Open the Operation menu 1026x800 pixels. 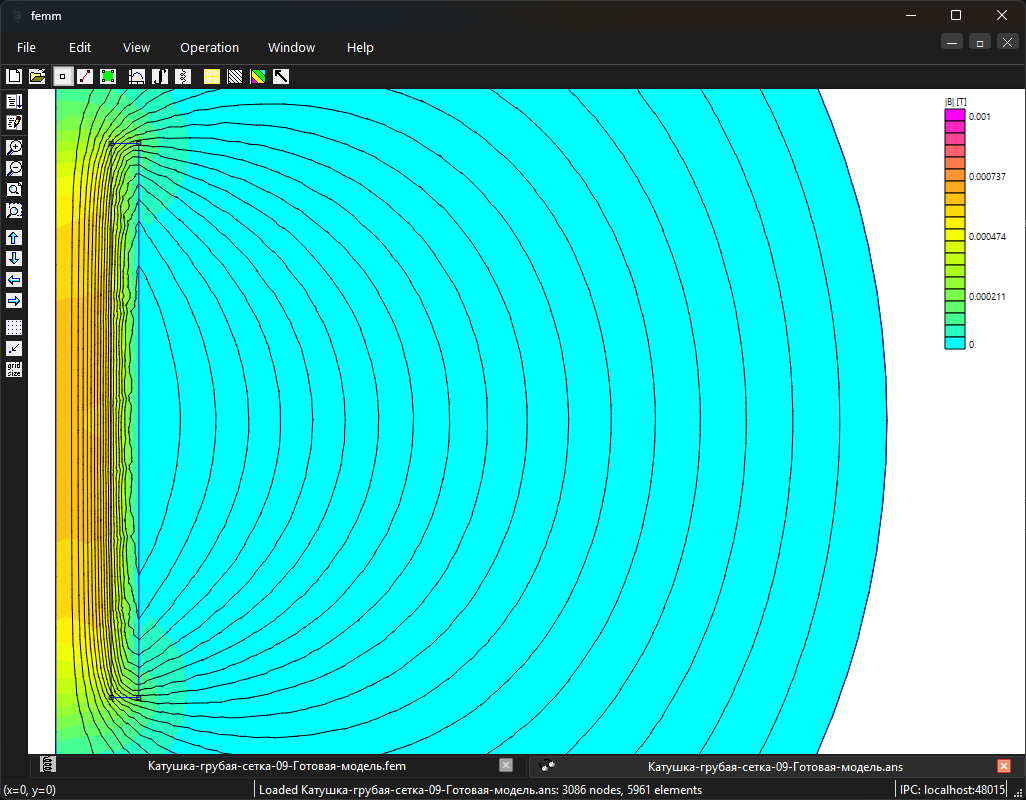click(x=209, y=48)
